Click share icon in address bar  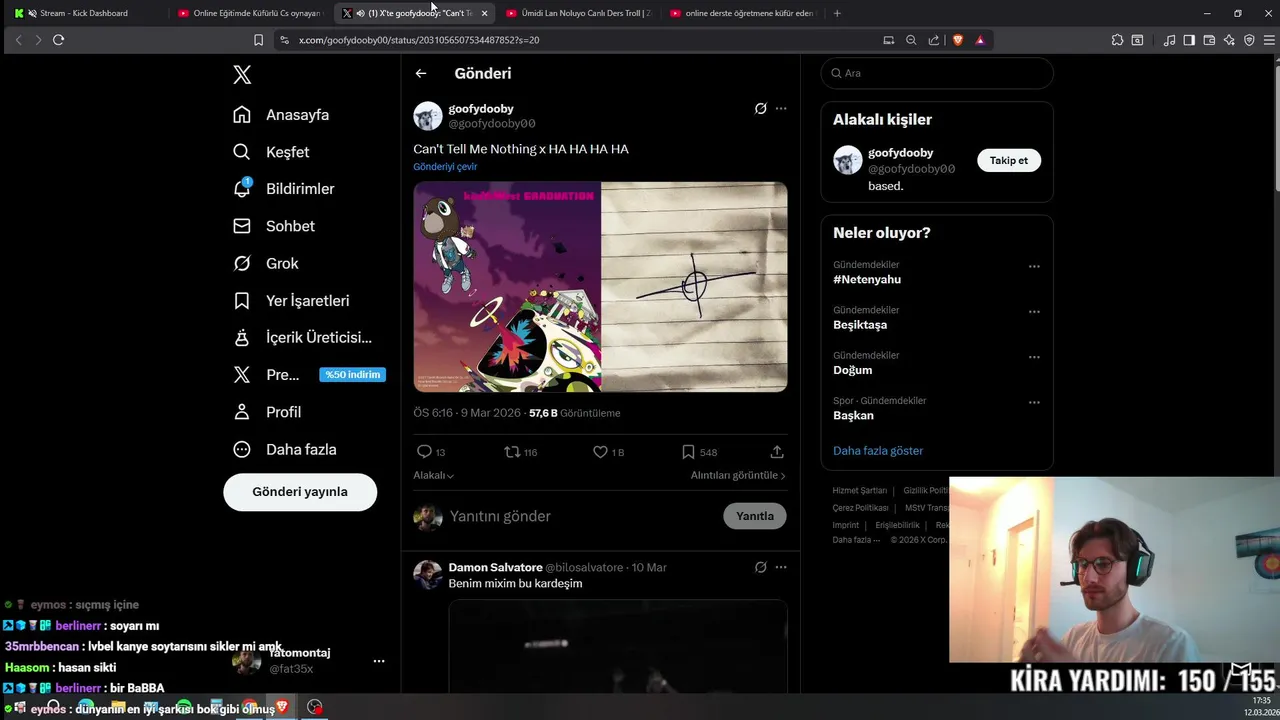[934, 40]
